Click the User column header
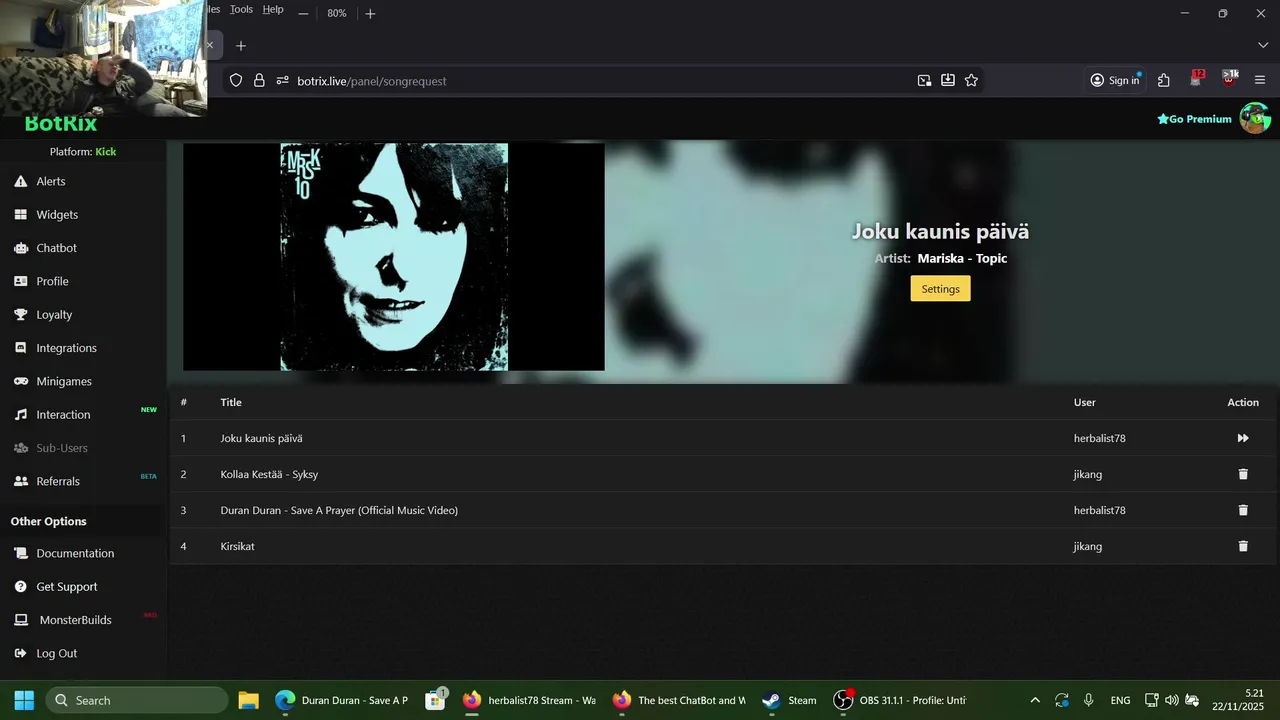The image size is (1280, 720). click(x=1085, y=402)
